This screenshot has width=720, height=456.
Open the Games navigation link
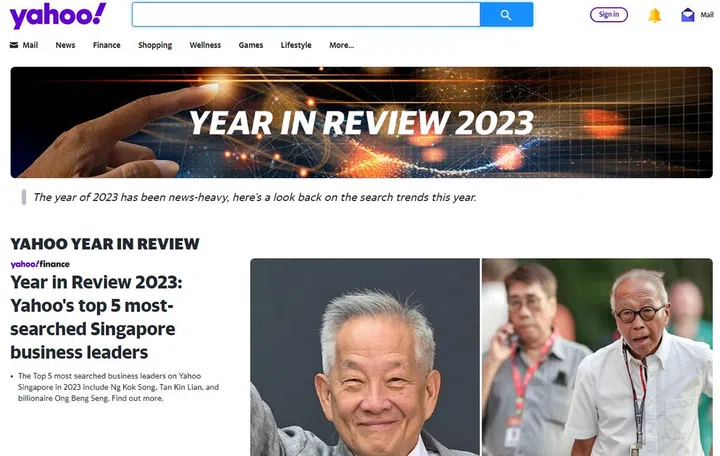[x=251, y=45]
